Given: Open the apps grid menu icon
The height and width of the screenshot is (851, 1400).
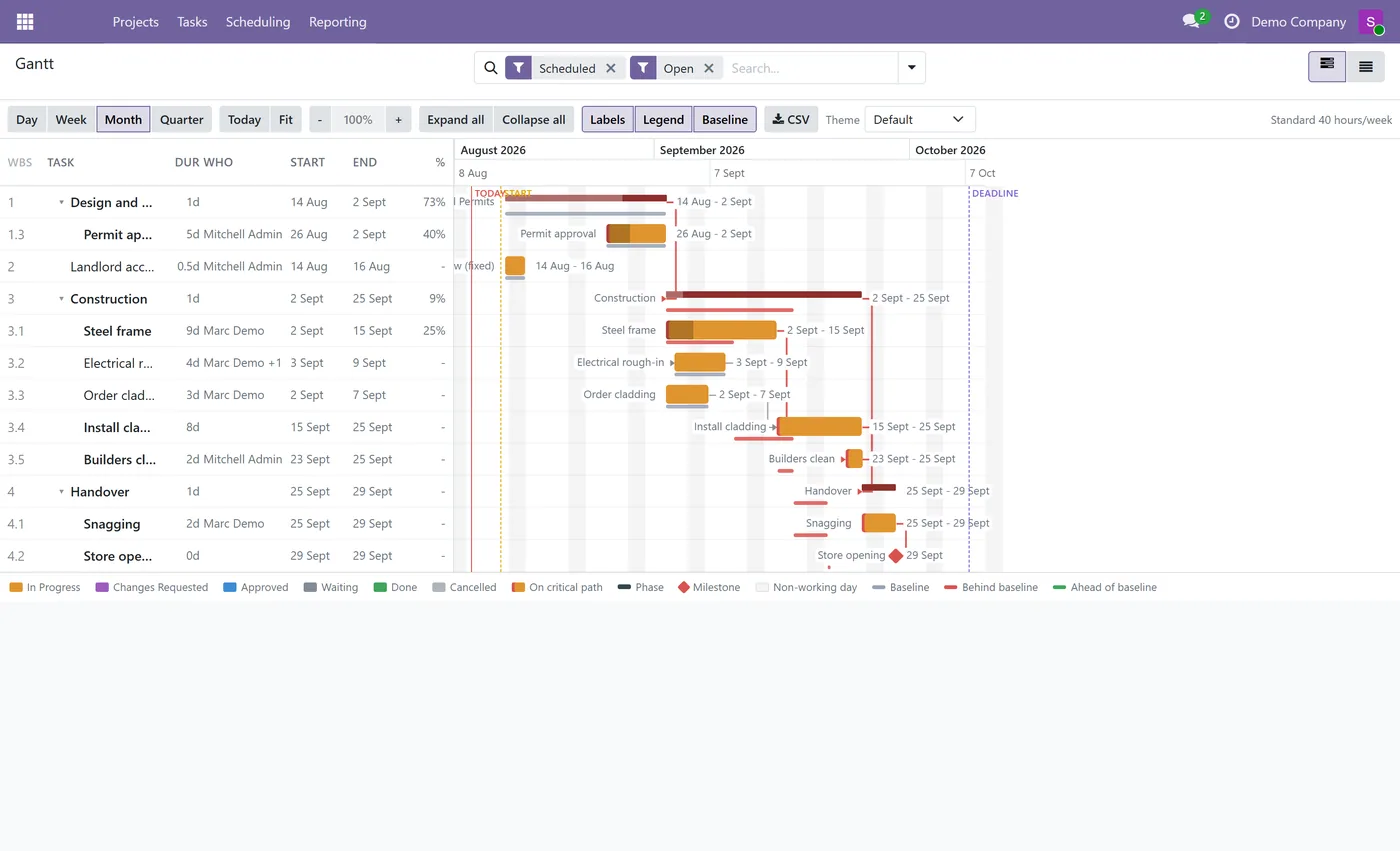Looking at the screenshot, I should tap(25, 21).
